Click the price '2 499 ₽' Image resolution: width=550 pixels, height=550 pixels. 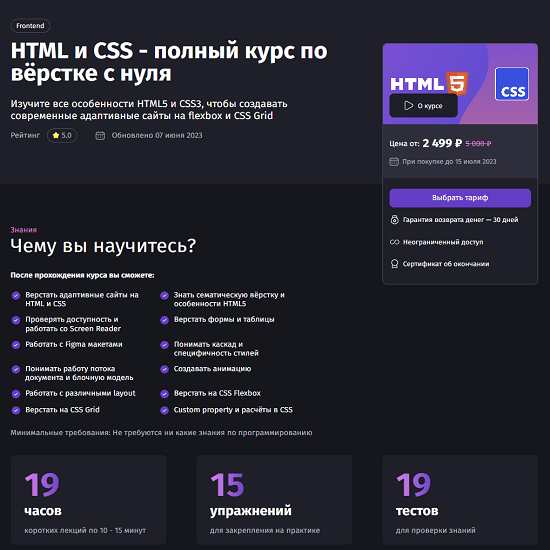click(442, 143)
